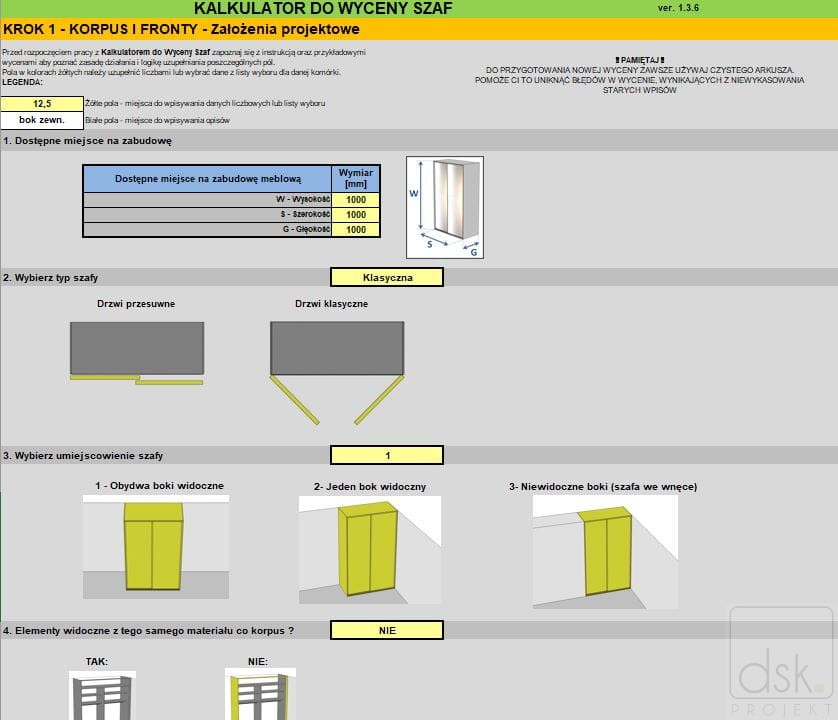Edit the G - Głębokość depth value

pos(356,229)
